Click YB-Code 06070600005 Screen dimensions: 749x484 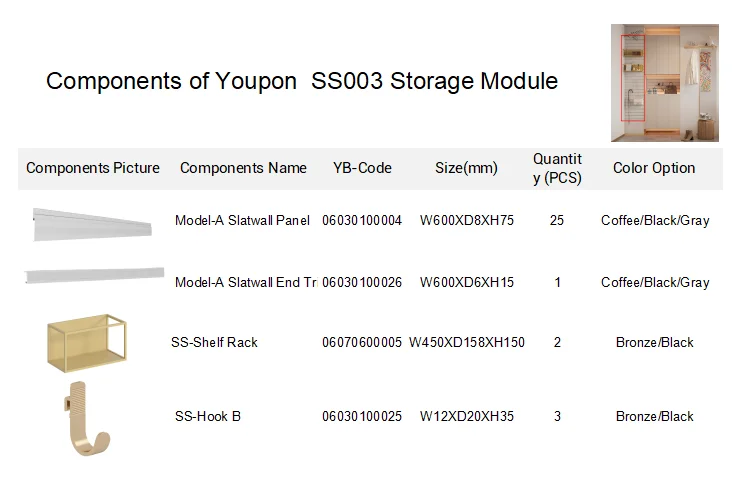362,342
